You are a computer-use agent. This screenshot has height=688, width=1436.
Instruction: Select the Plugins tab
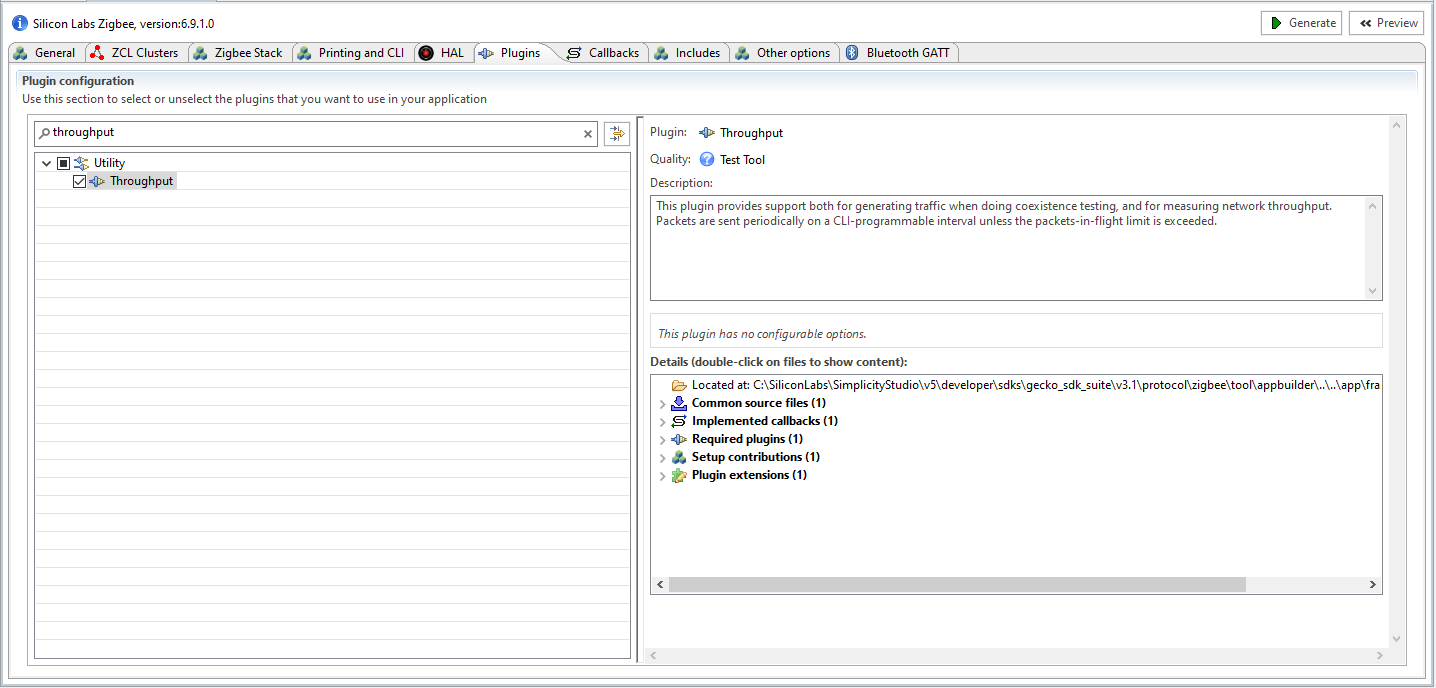tap(511, 53)
